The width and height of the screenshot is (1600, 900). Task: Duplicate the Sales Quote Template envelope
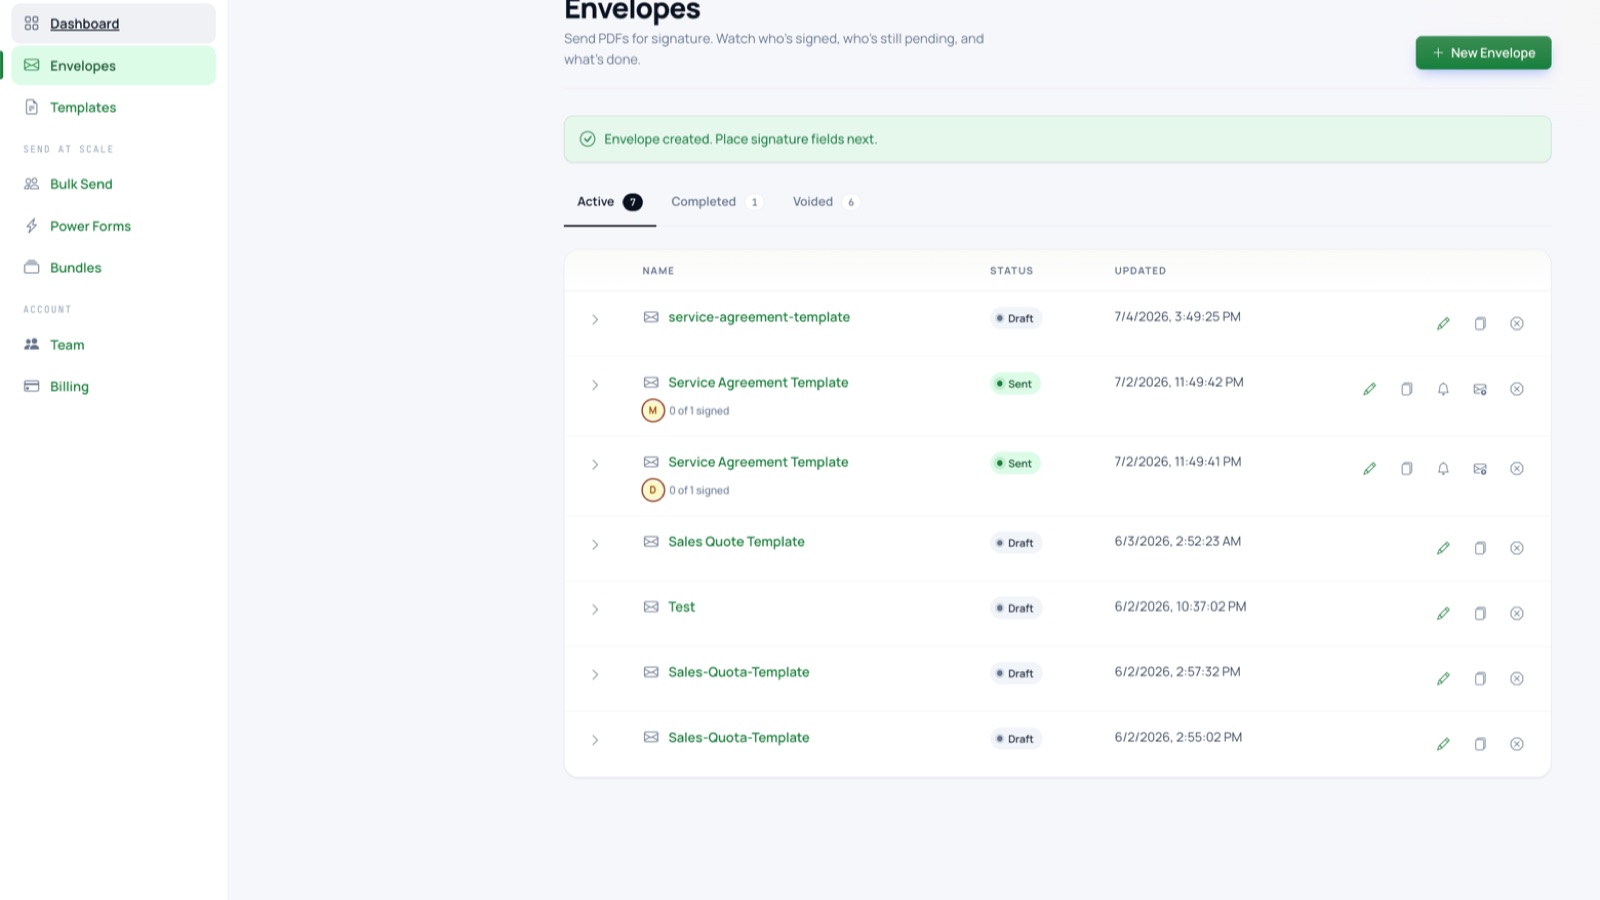point(1480,548)
